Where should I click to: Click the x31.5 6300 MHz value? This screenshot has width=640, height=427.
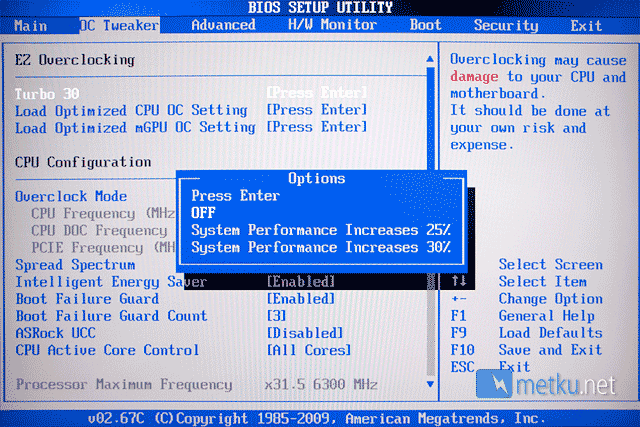click(x=321, y=385)
